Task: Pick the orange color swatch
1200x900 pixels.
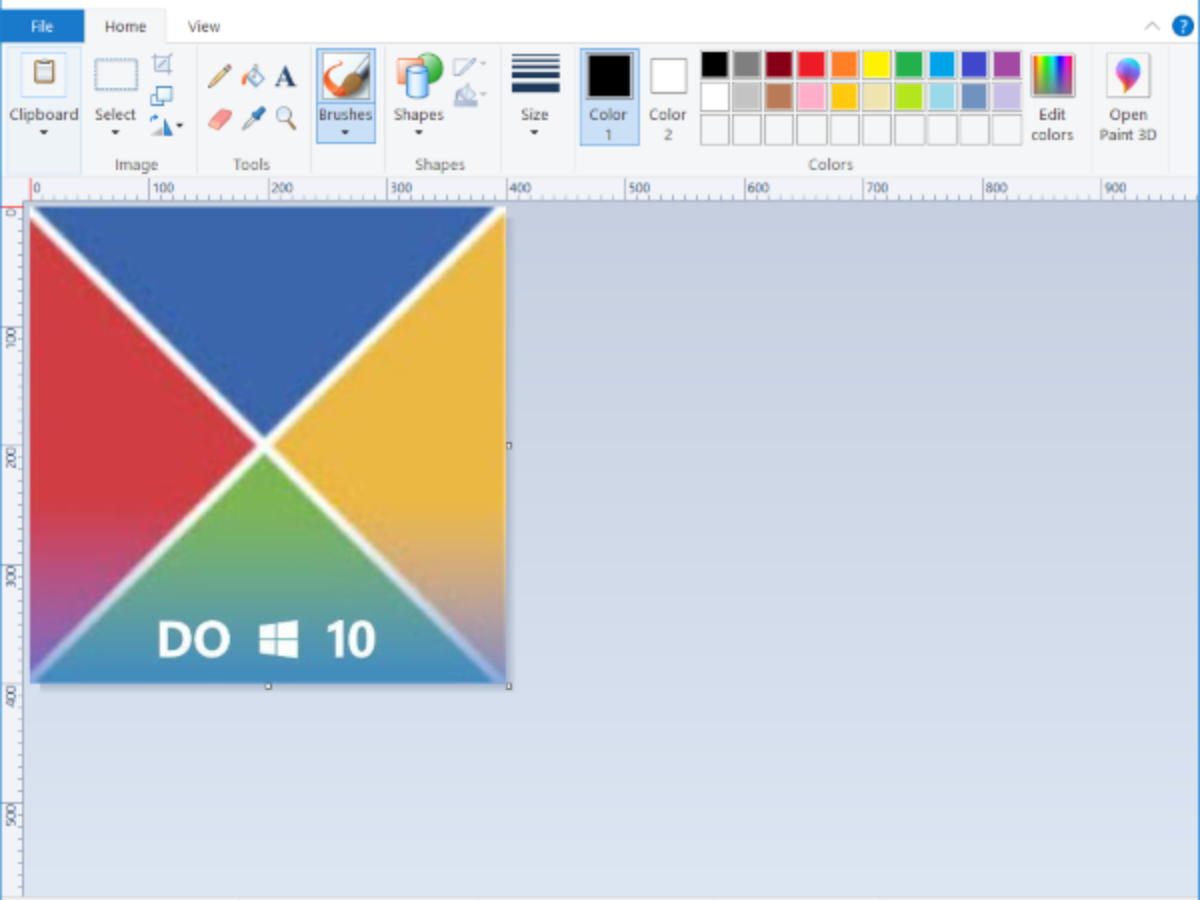Action: click(844, 65)
